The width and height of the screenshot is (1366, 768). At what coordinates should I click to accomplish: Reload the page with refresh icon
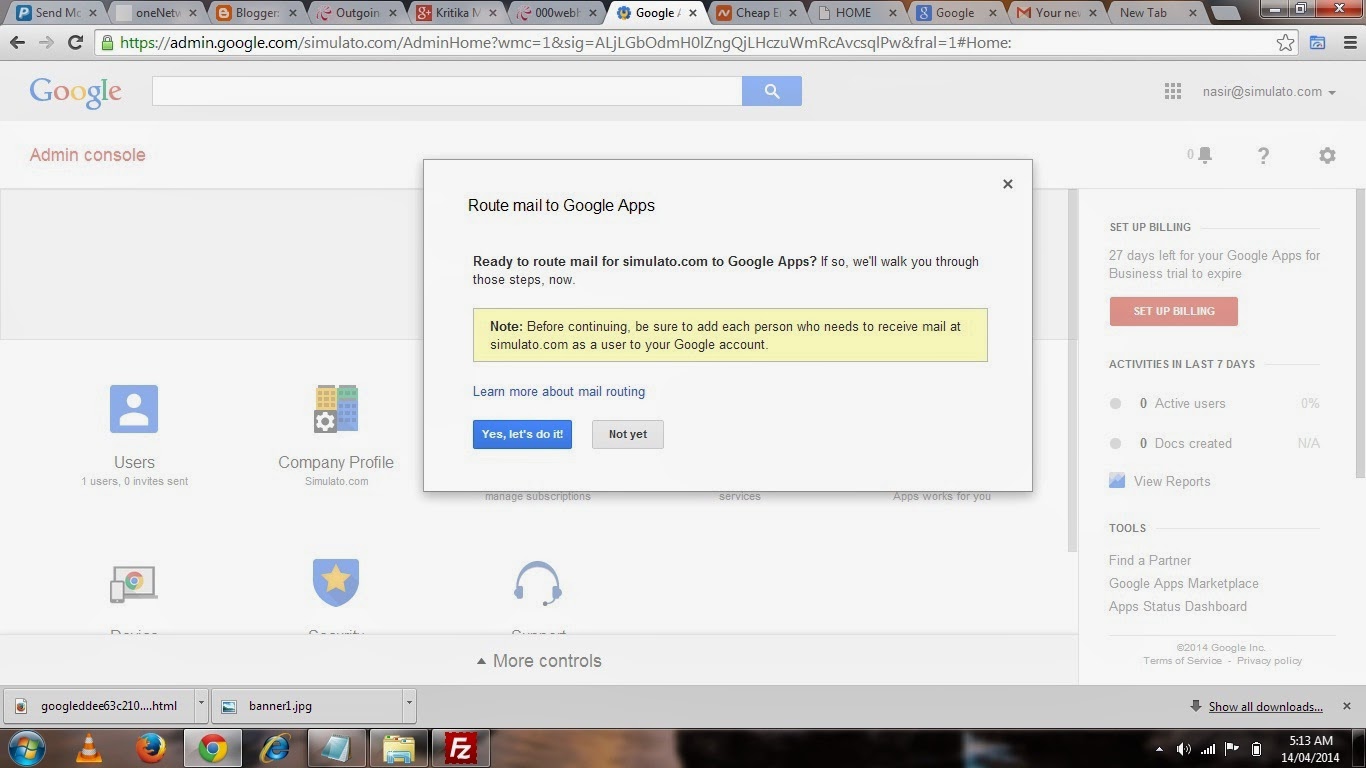click(x=75, y=43)
